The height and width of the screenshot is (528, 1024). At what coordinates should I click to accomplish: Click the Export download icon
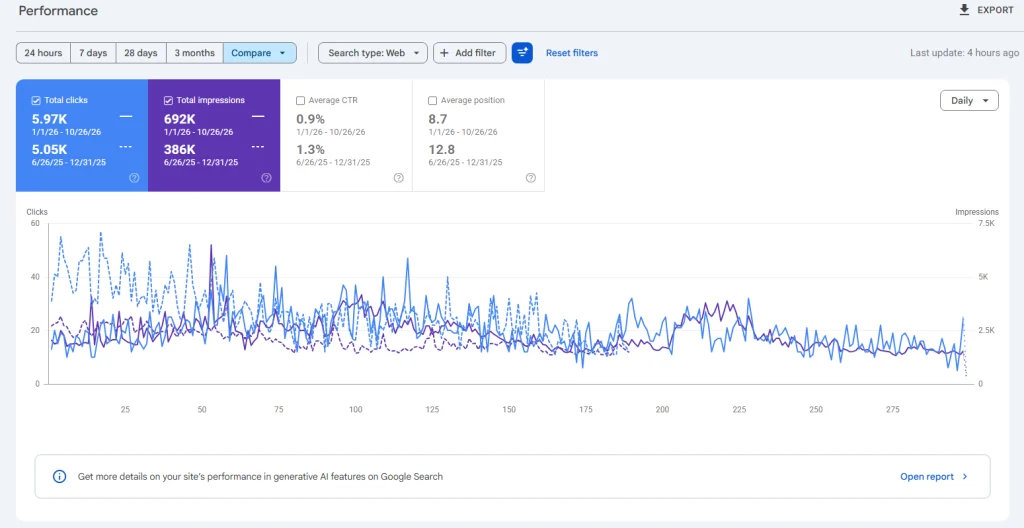[x=964, y=10]
